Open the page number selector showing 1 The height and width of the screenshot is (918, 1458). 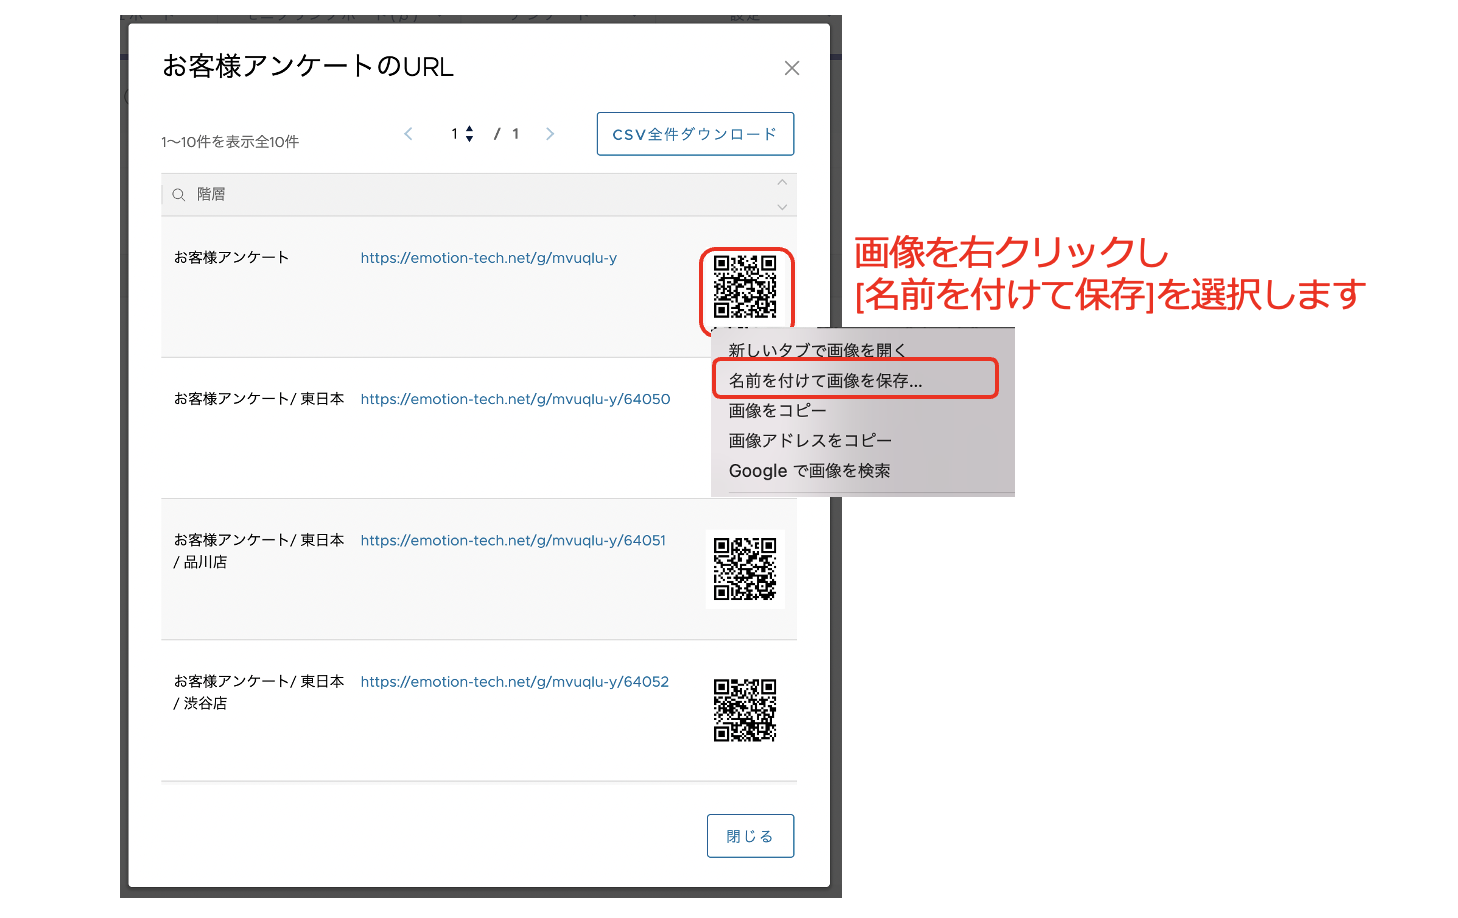(462, 134)
